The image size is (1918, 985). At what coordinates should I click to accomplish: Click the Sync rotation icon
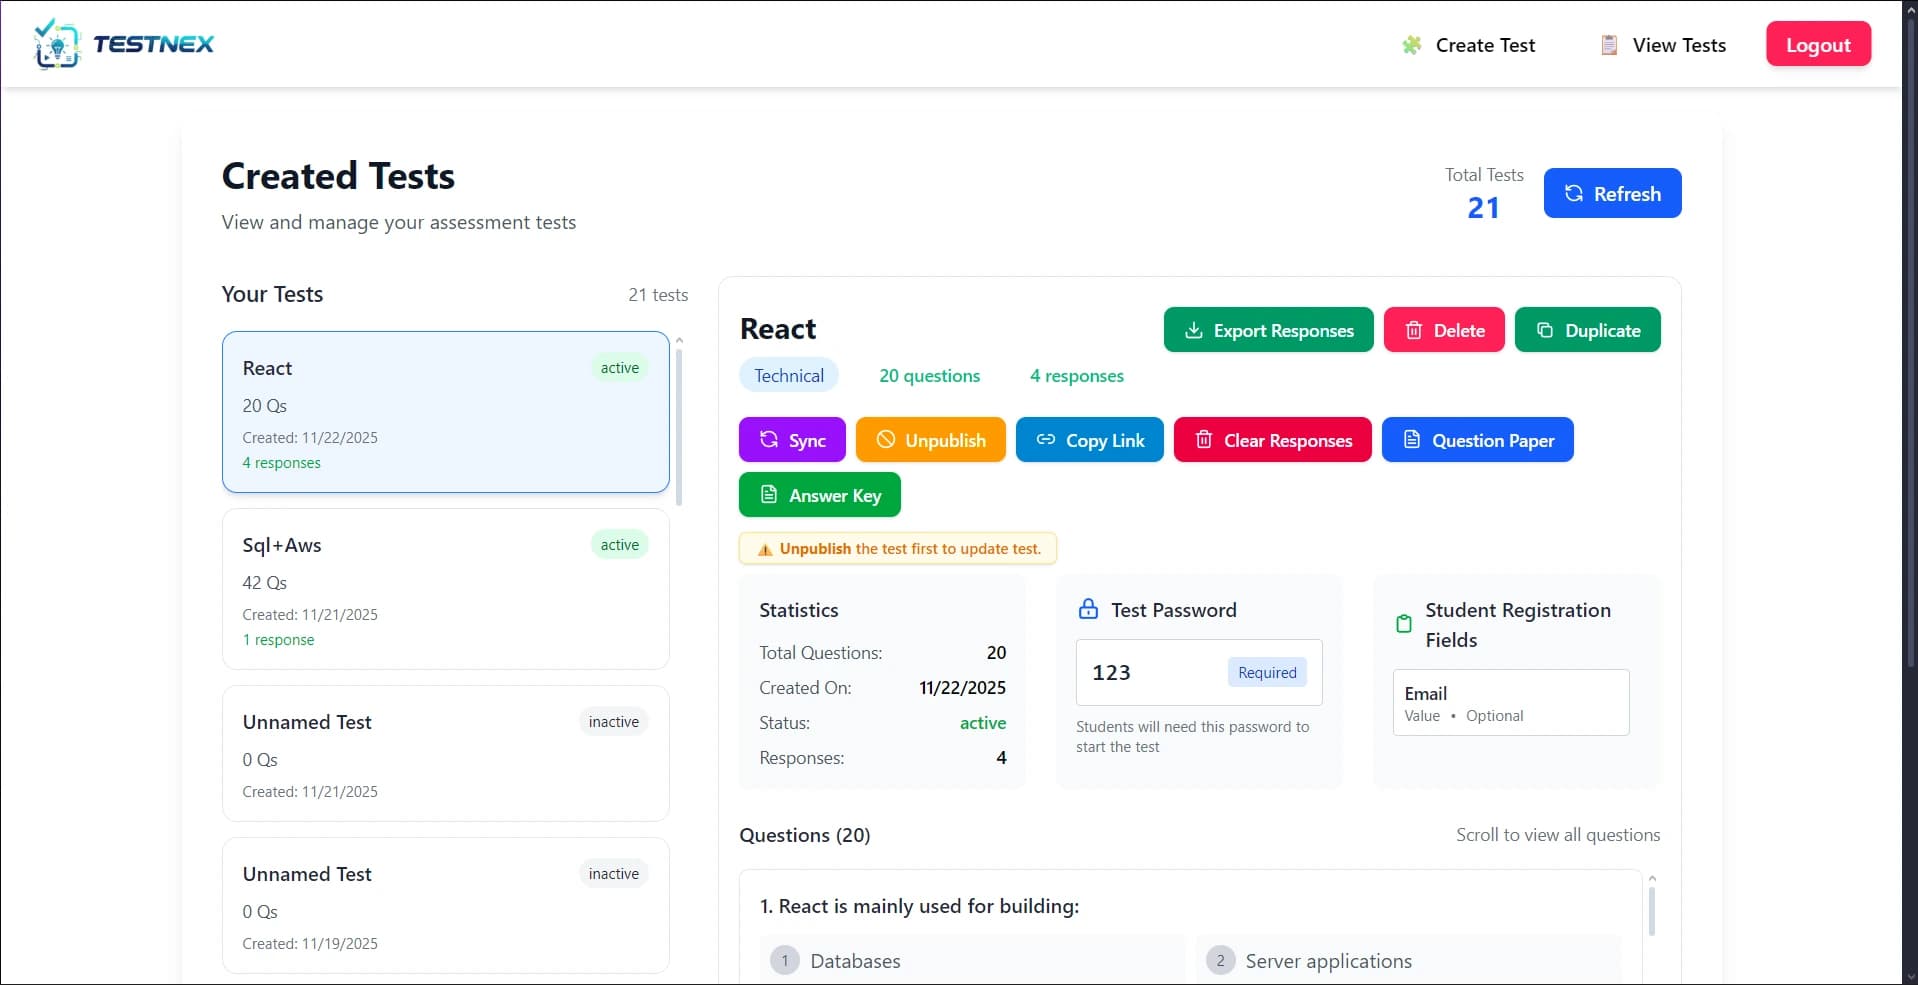(x=767, y=439)
